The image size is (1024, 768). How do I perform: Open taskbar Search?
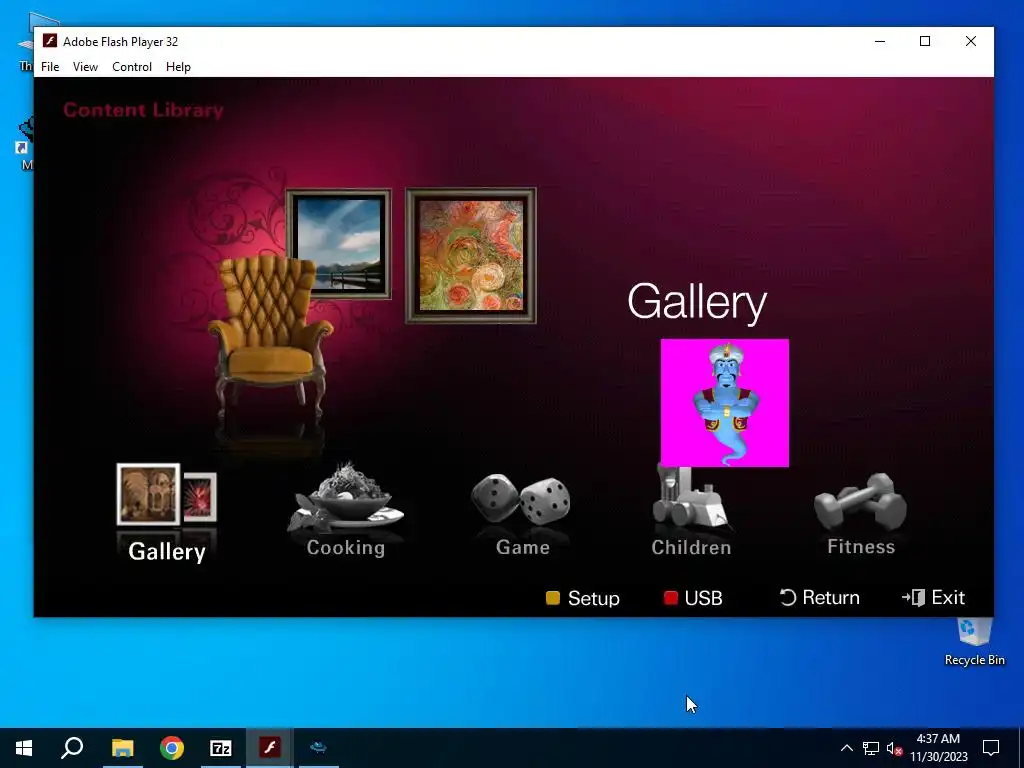pyautogui.click(x=72, y=748)
